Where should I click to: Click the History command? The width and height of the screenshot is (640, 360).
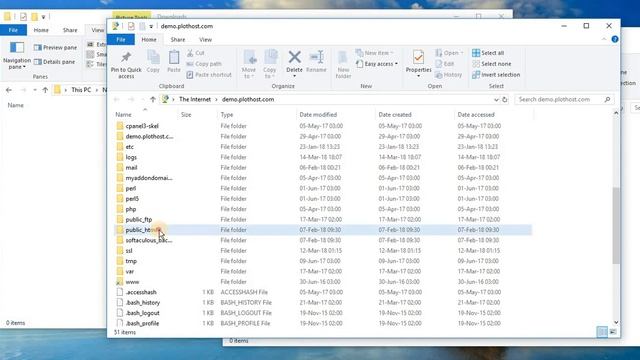(449, 75)
